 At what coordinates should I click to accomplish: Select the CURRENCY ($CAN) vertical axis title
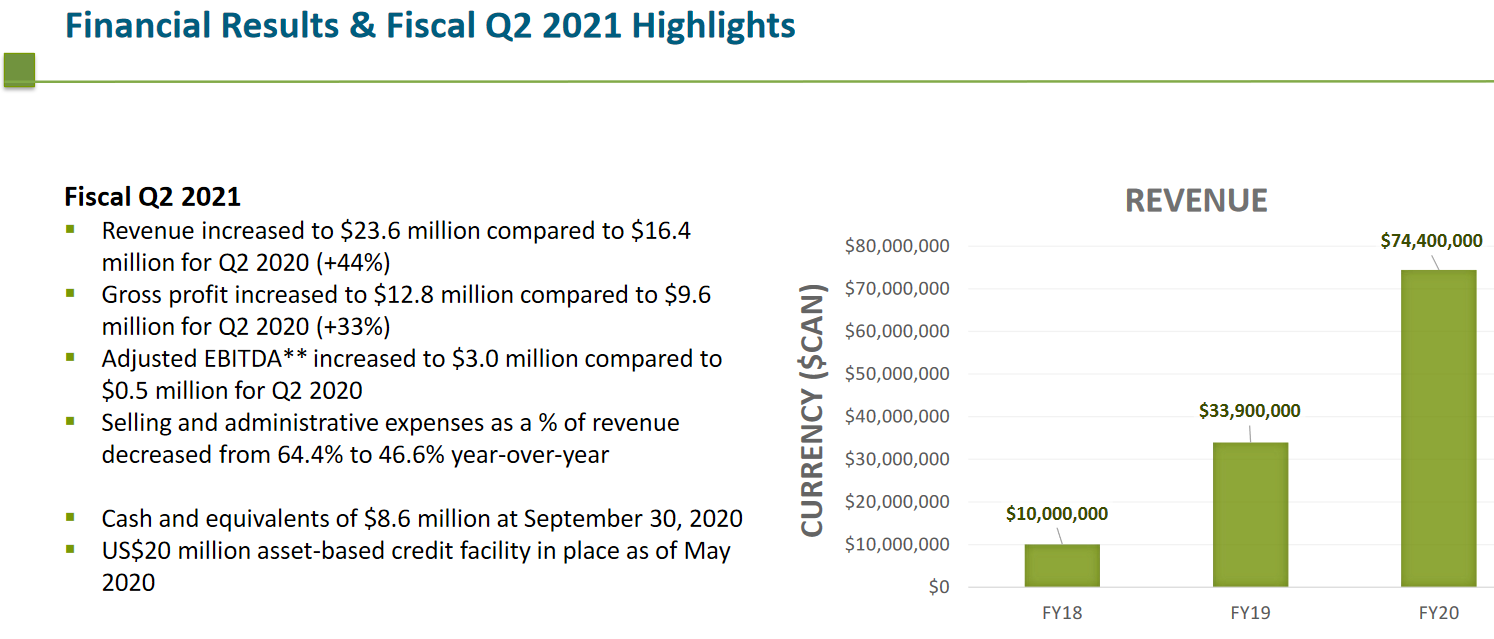tap(812, 411)
